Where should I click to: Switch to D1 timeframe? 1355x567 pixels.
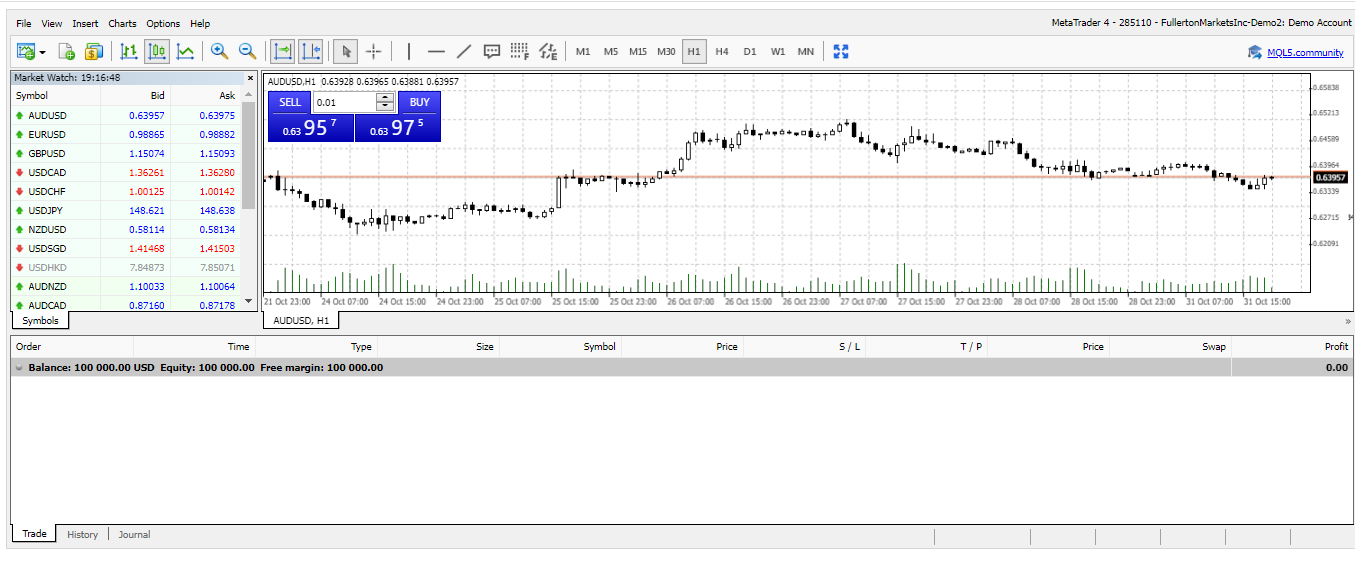[750, 52]
